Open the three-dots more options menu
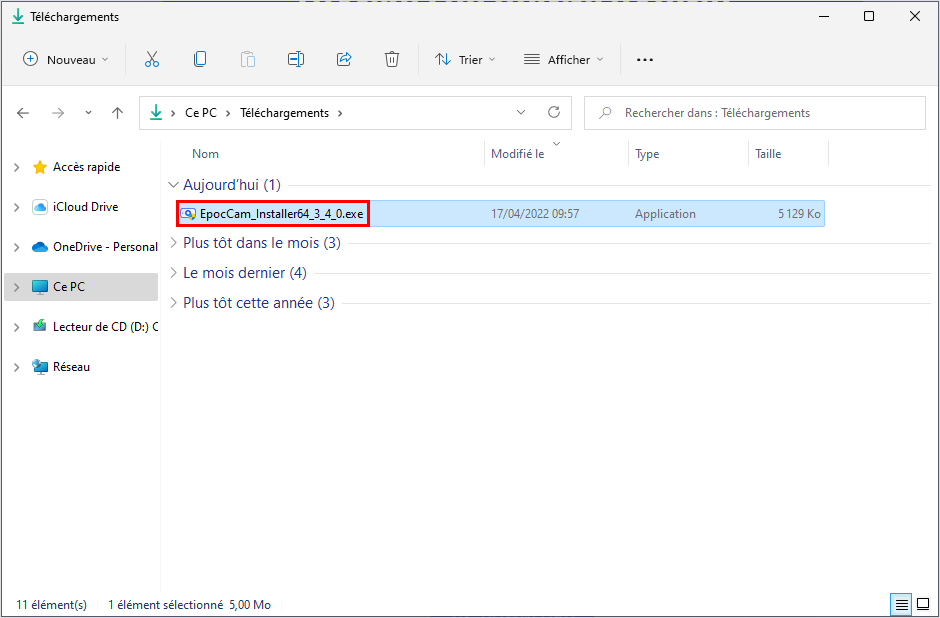This screenshot has height=618, width=940. [644, 59]
